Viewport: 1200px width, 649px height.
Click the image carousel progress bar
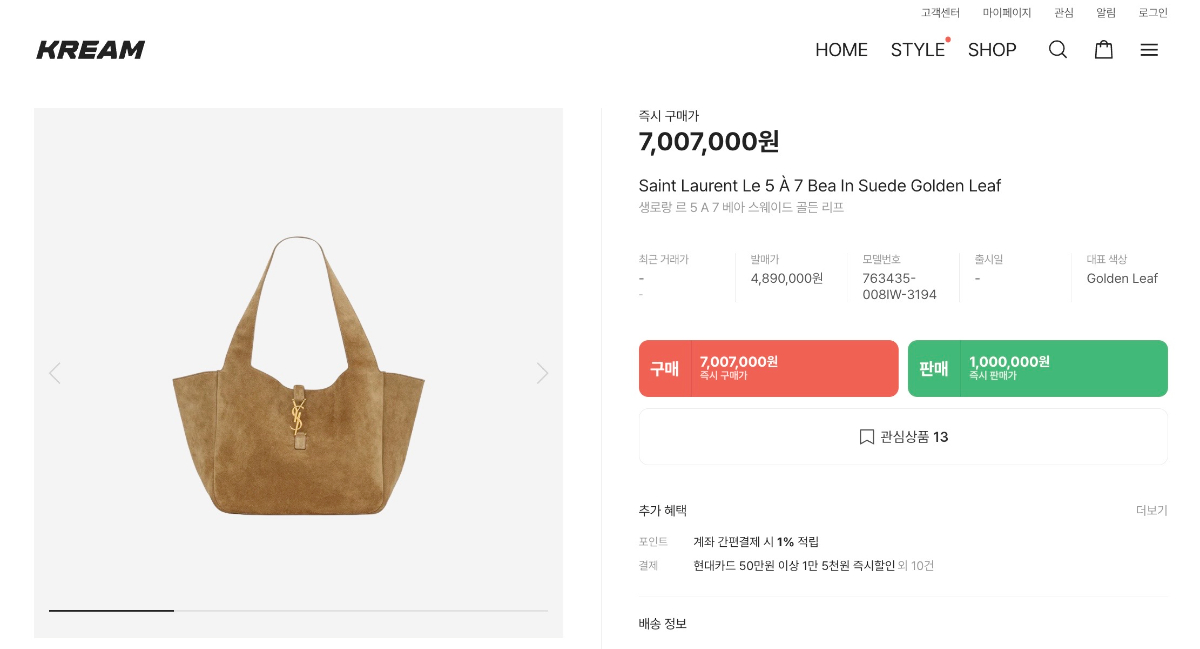click(x=298, y=610)
